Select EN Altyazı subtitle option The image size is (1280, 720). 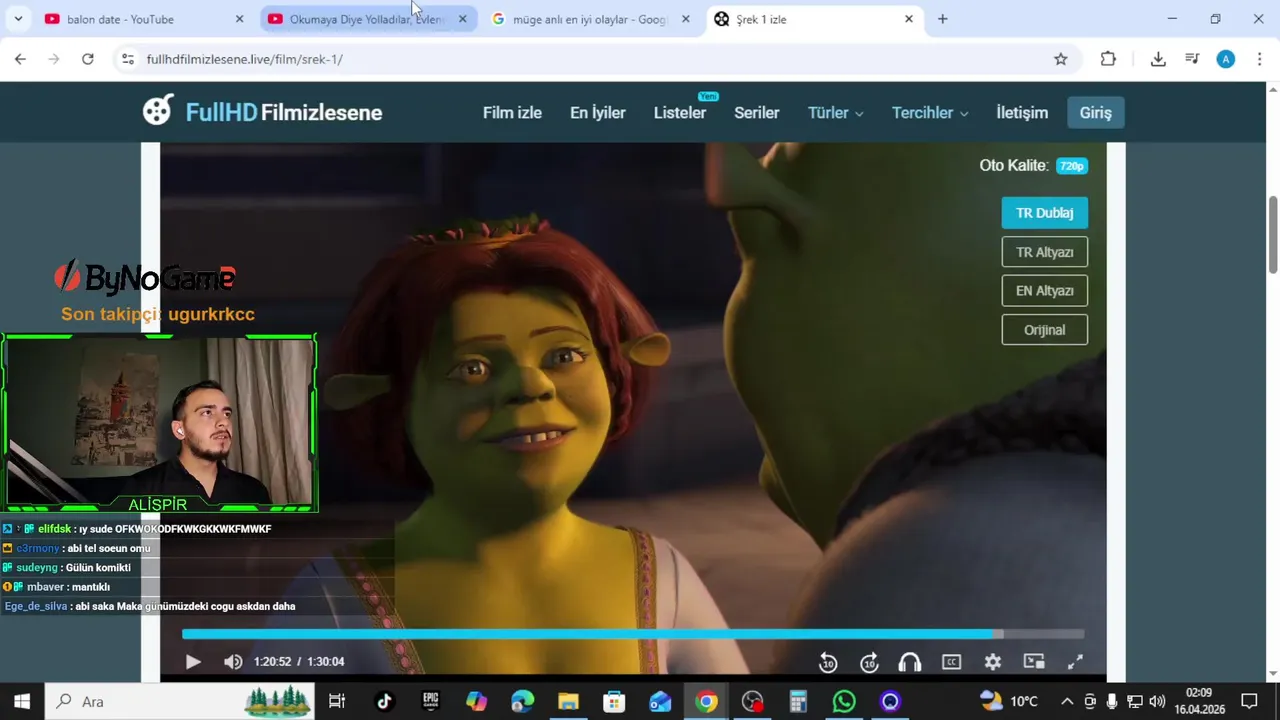[x=1044, y=291]
